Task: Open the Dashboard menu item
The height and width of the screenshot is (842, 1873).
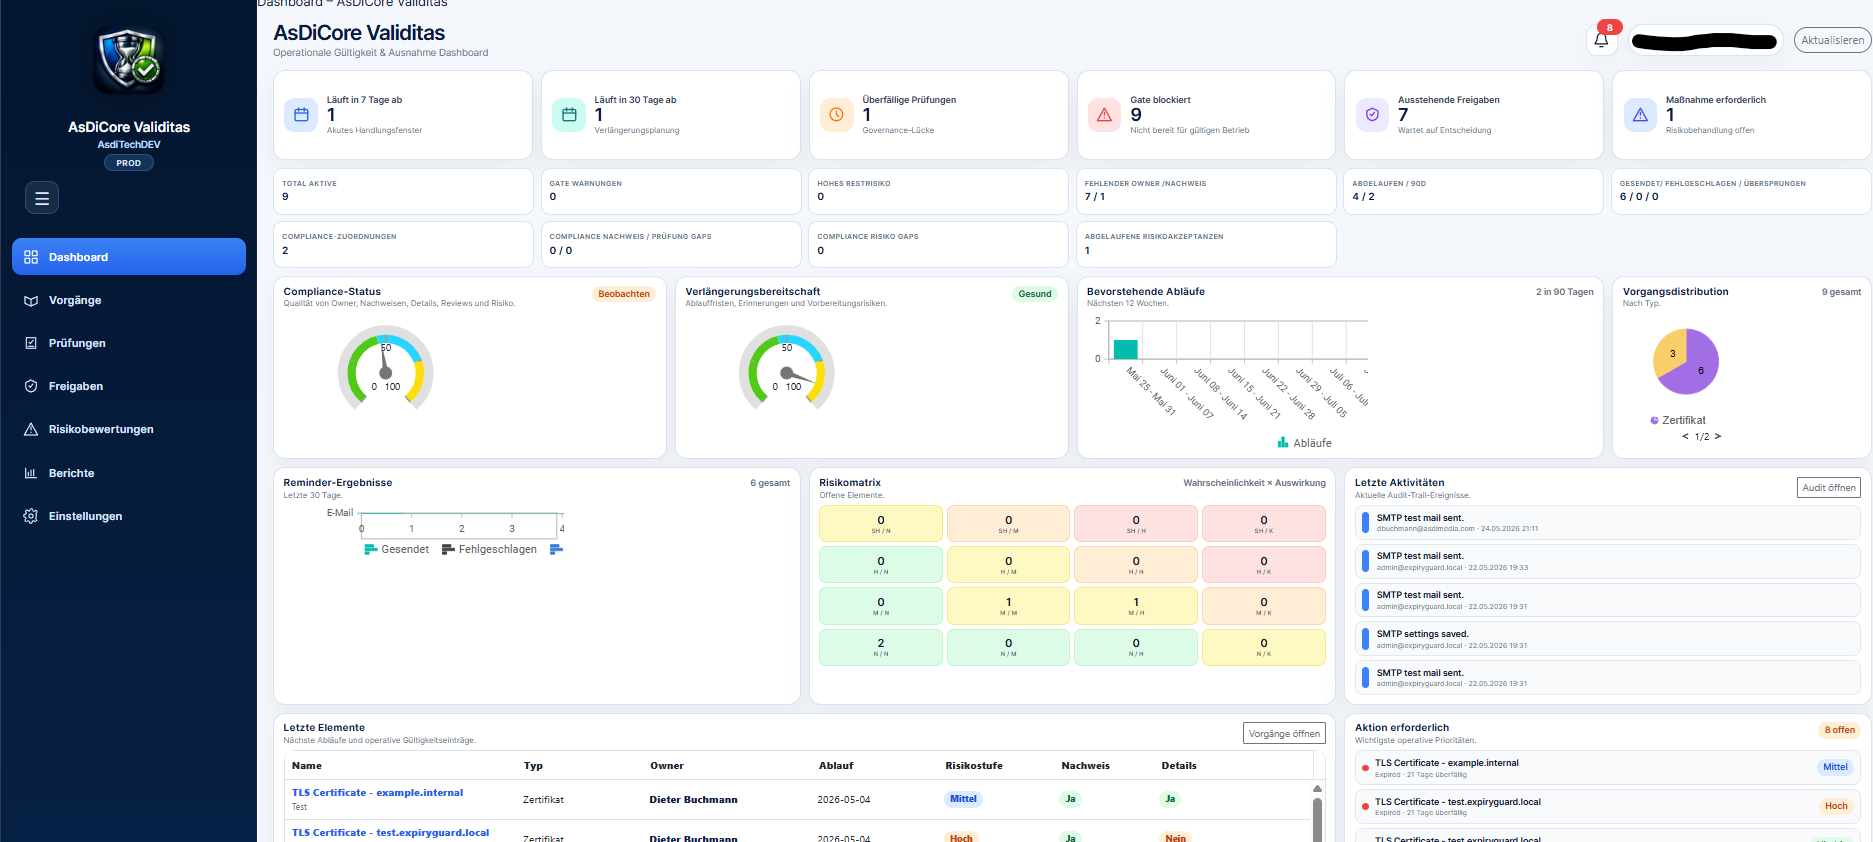Action: pyautogui.click(x=129, y=257)
